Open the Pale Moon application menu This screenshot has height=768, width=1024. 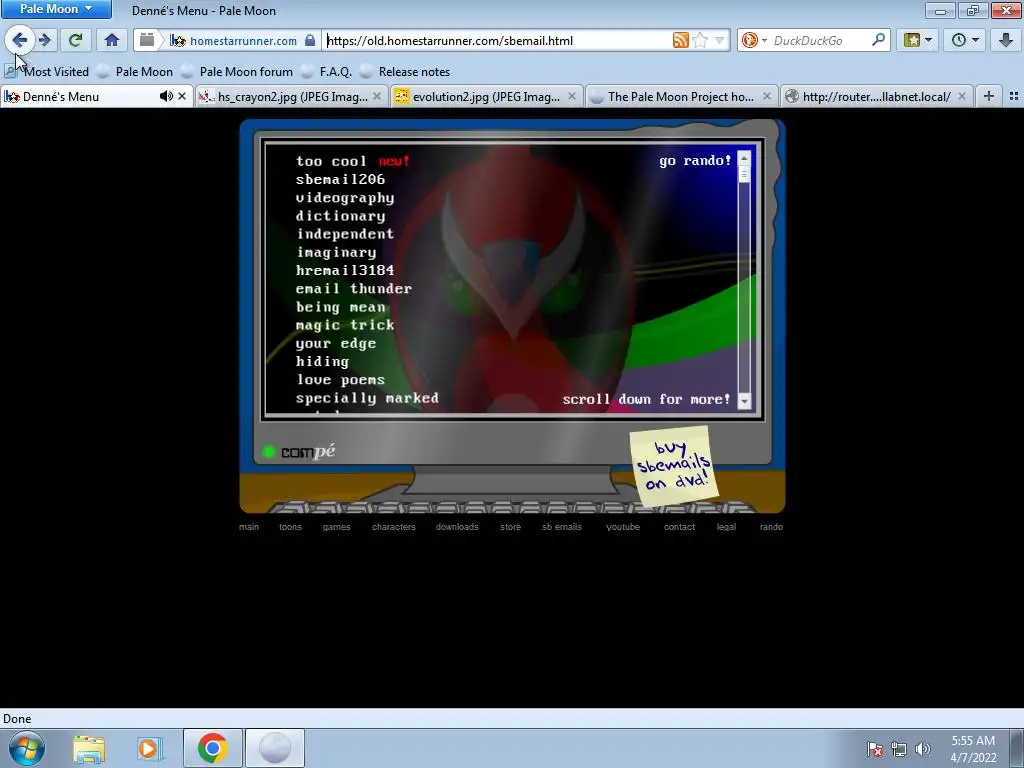click(56, 9)
